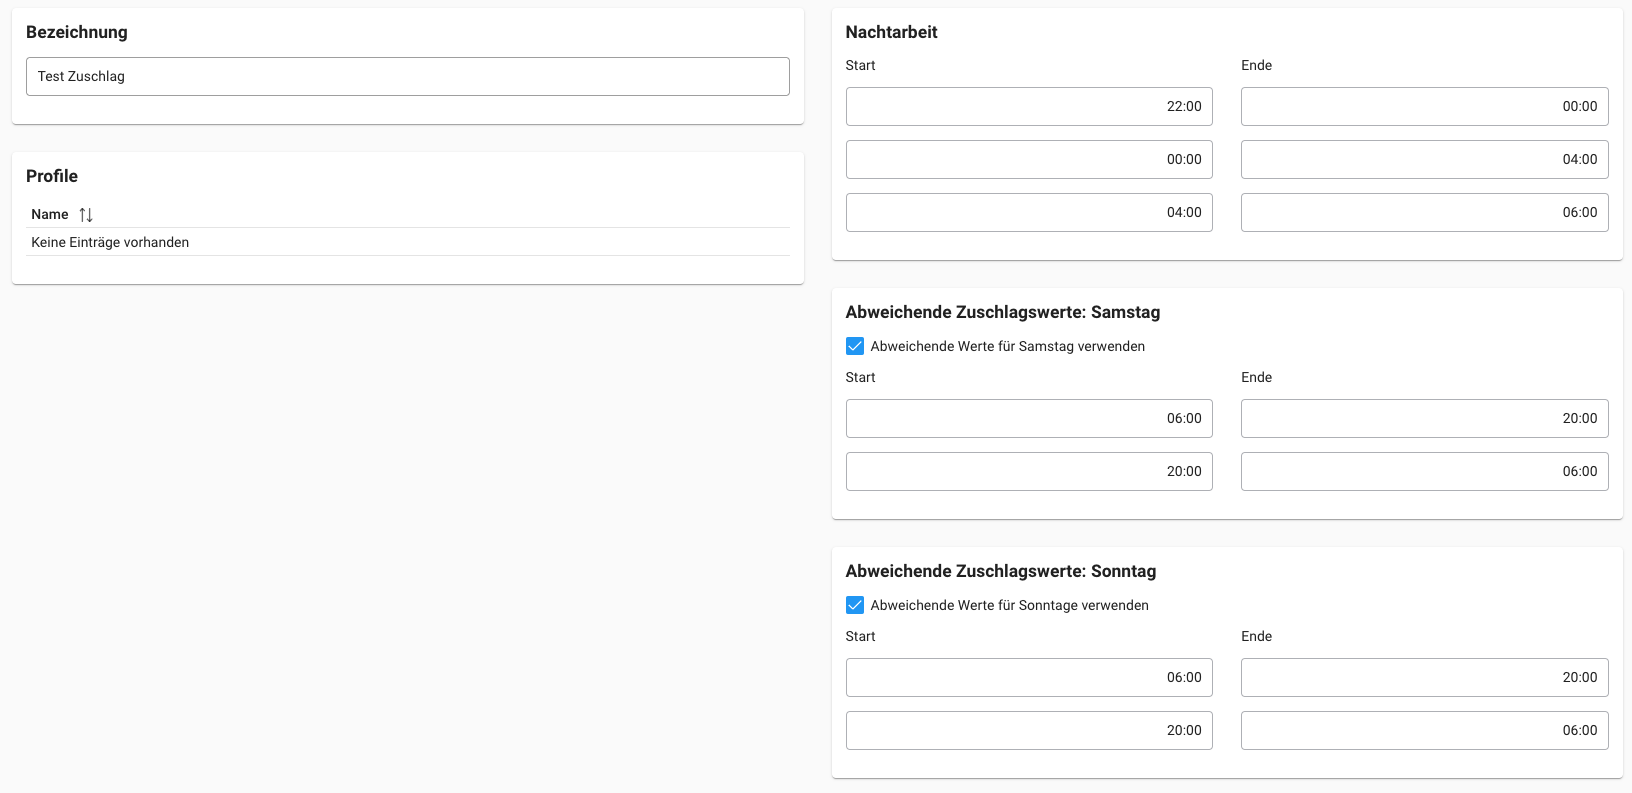Viewport: 1632px width, 793px height.
Task: Edit Nachtarbeit Ende field showing 06:00
Action: (x=1424, y=213)
